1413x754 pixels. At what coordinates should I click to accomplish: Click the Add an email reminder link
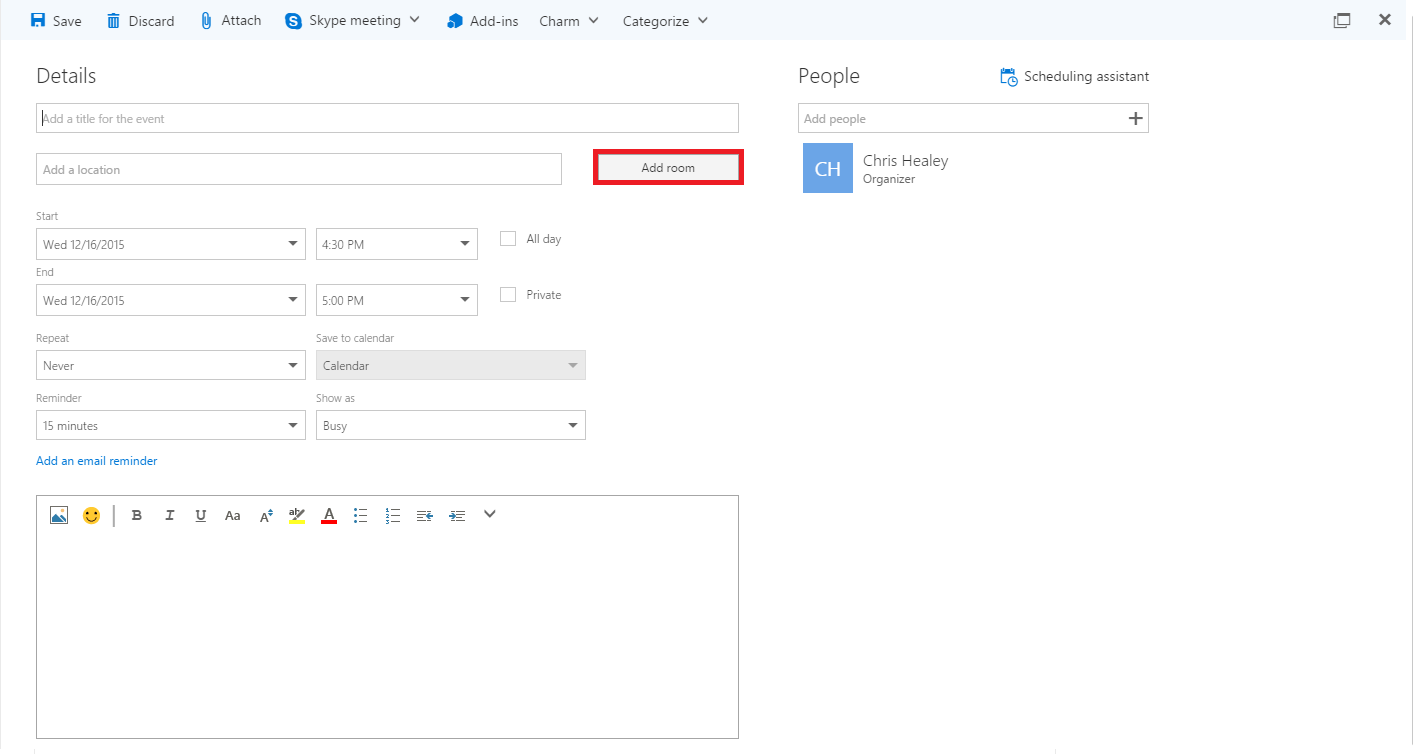click(x=97, y=461)
